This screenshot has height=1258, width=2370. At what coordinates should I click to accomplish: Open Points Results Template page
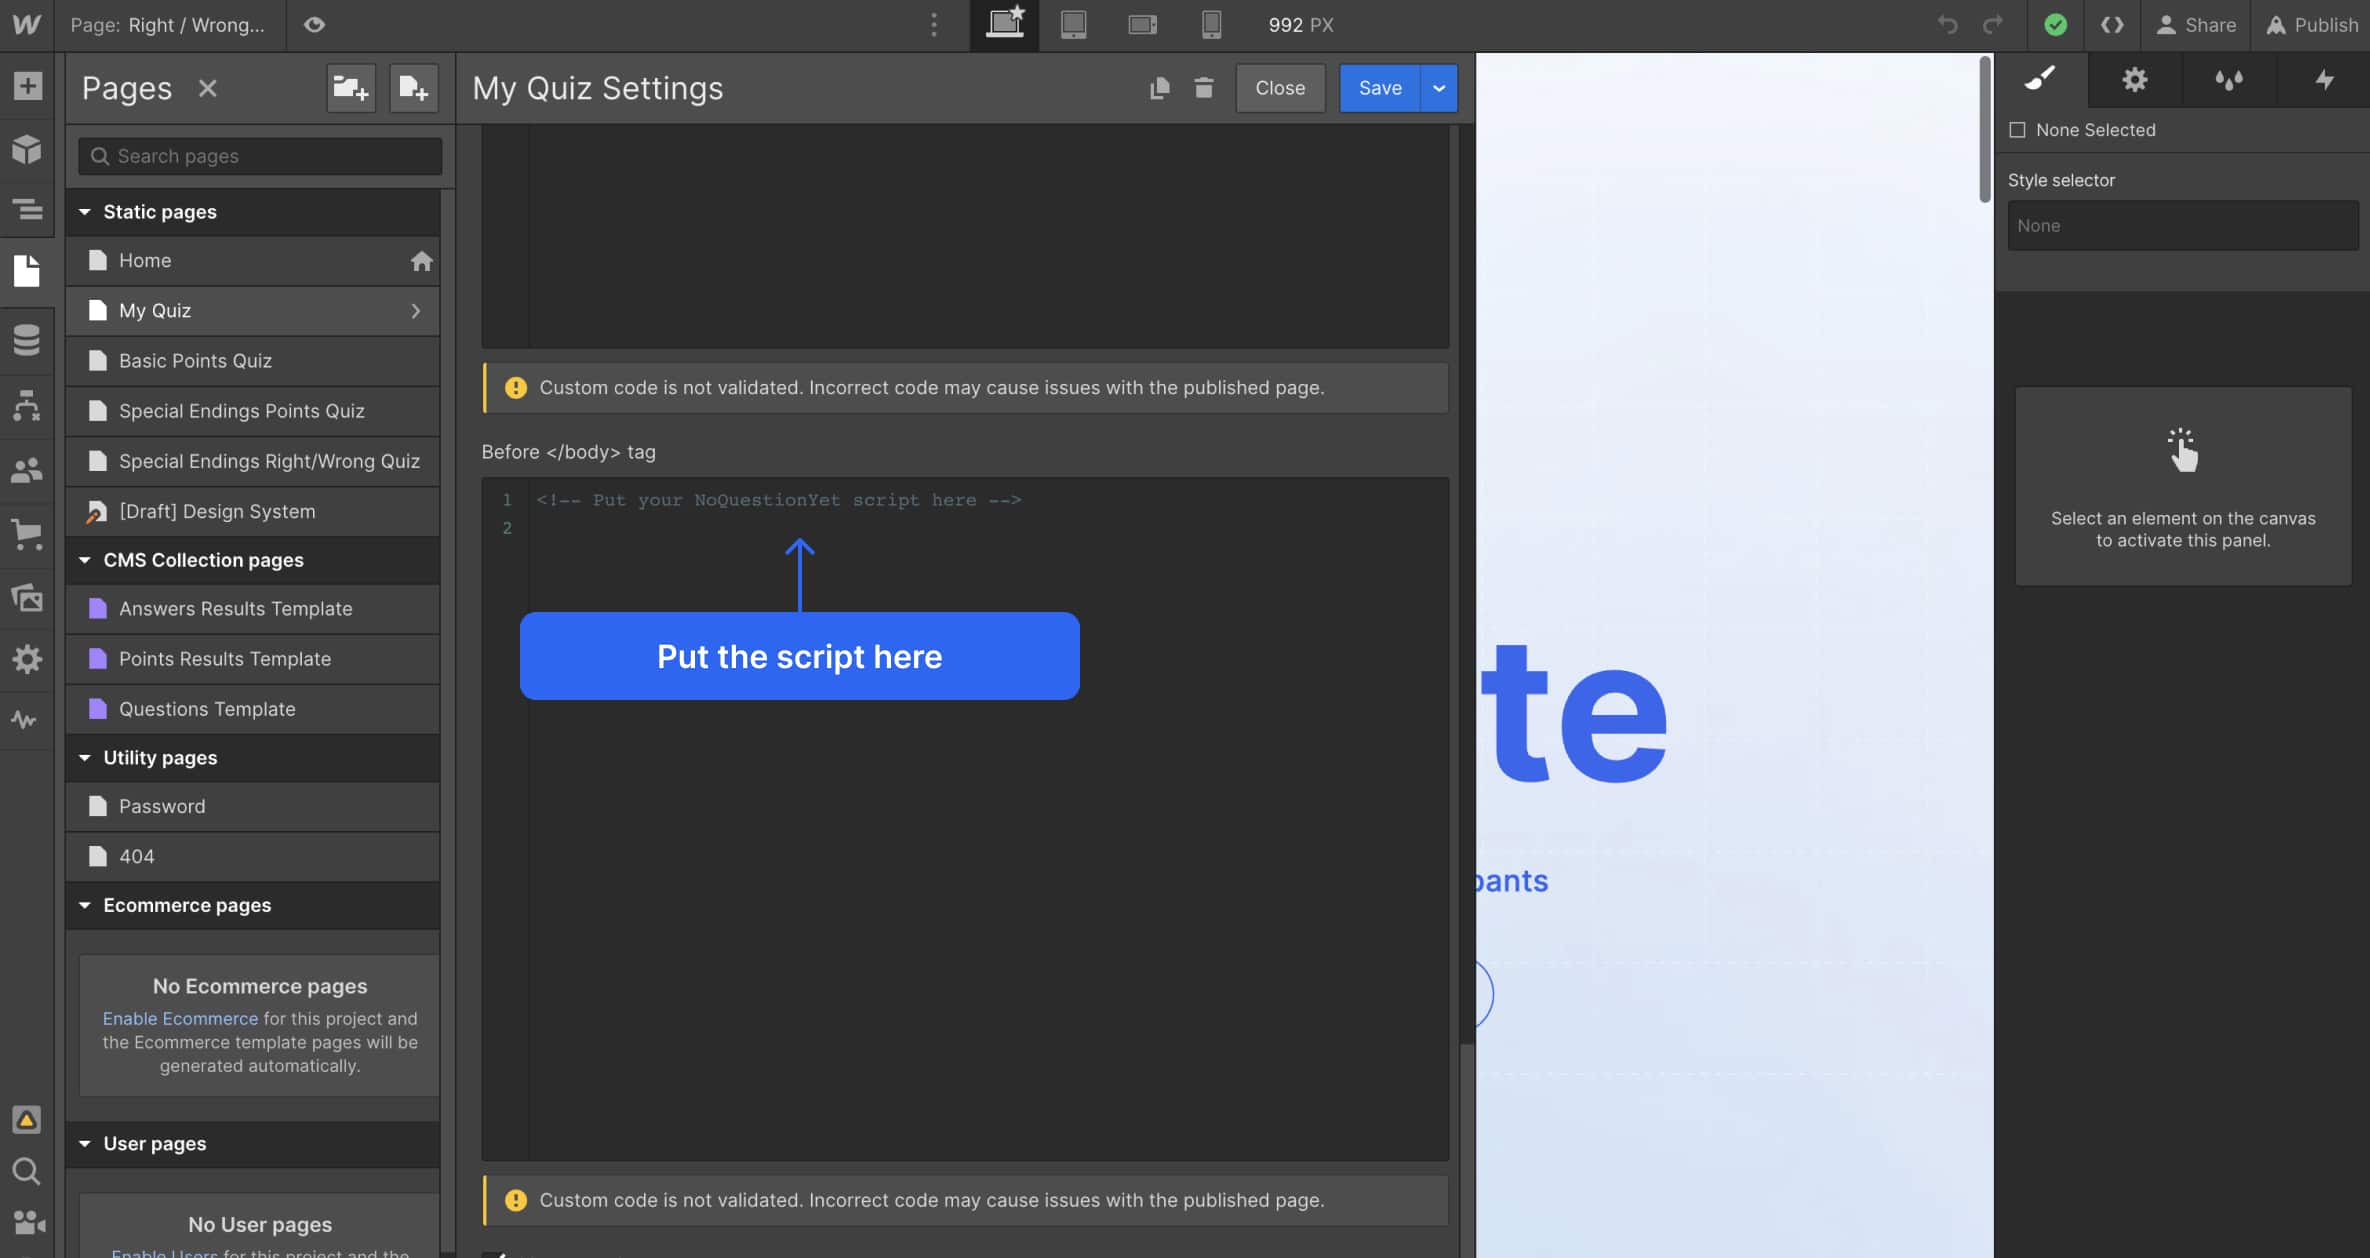(253, 659)
